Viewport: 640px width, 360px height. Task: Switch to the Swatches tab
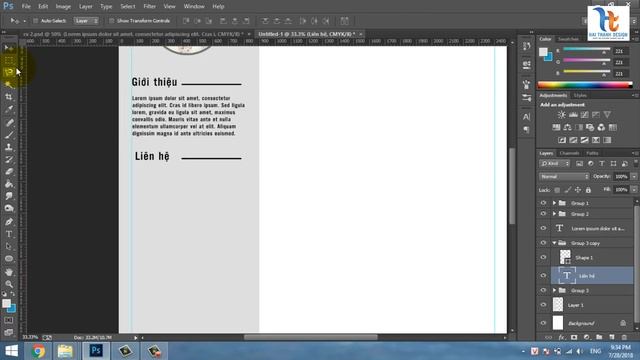coord(568,39)
